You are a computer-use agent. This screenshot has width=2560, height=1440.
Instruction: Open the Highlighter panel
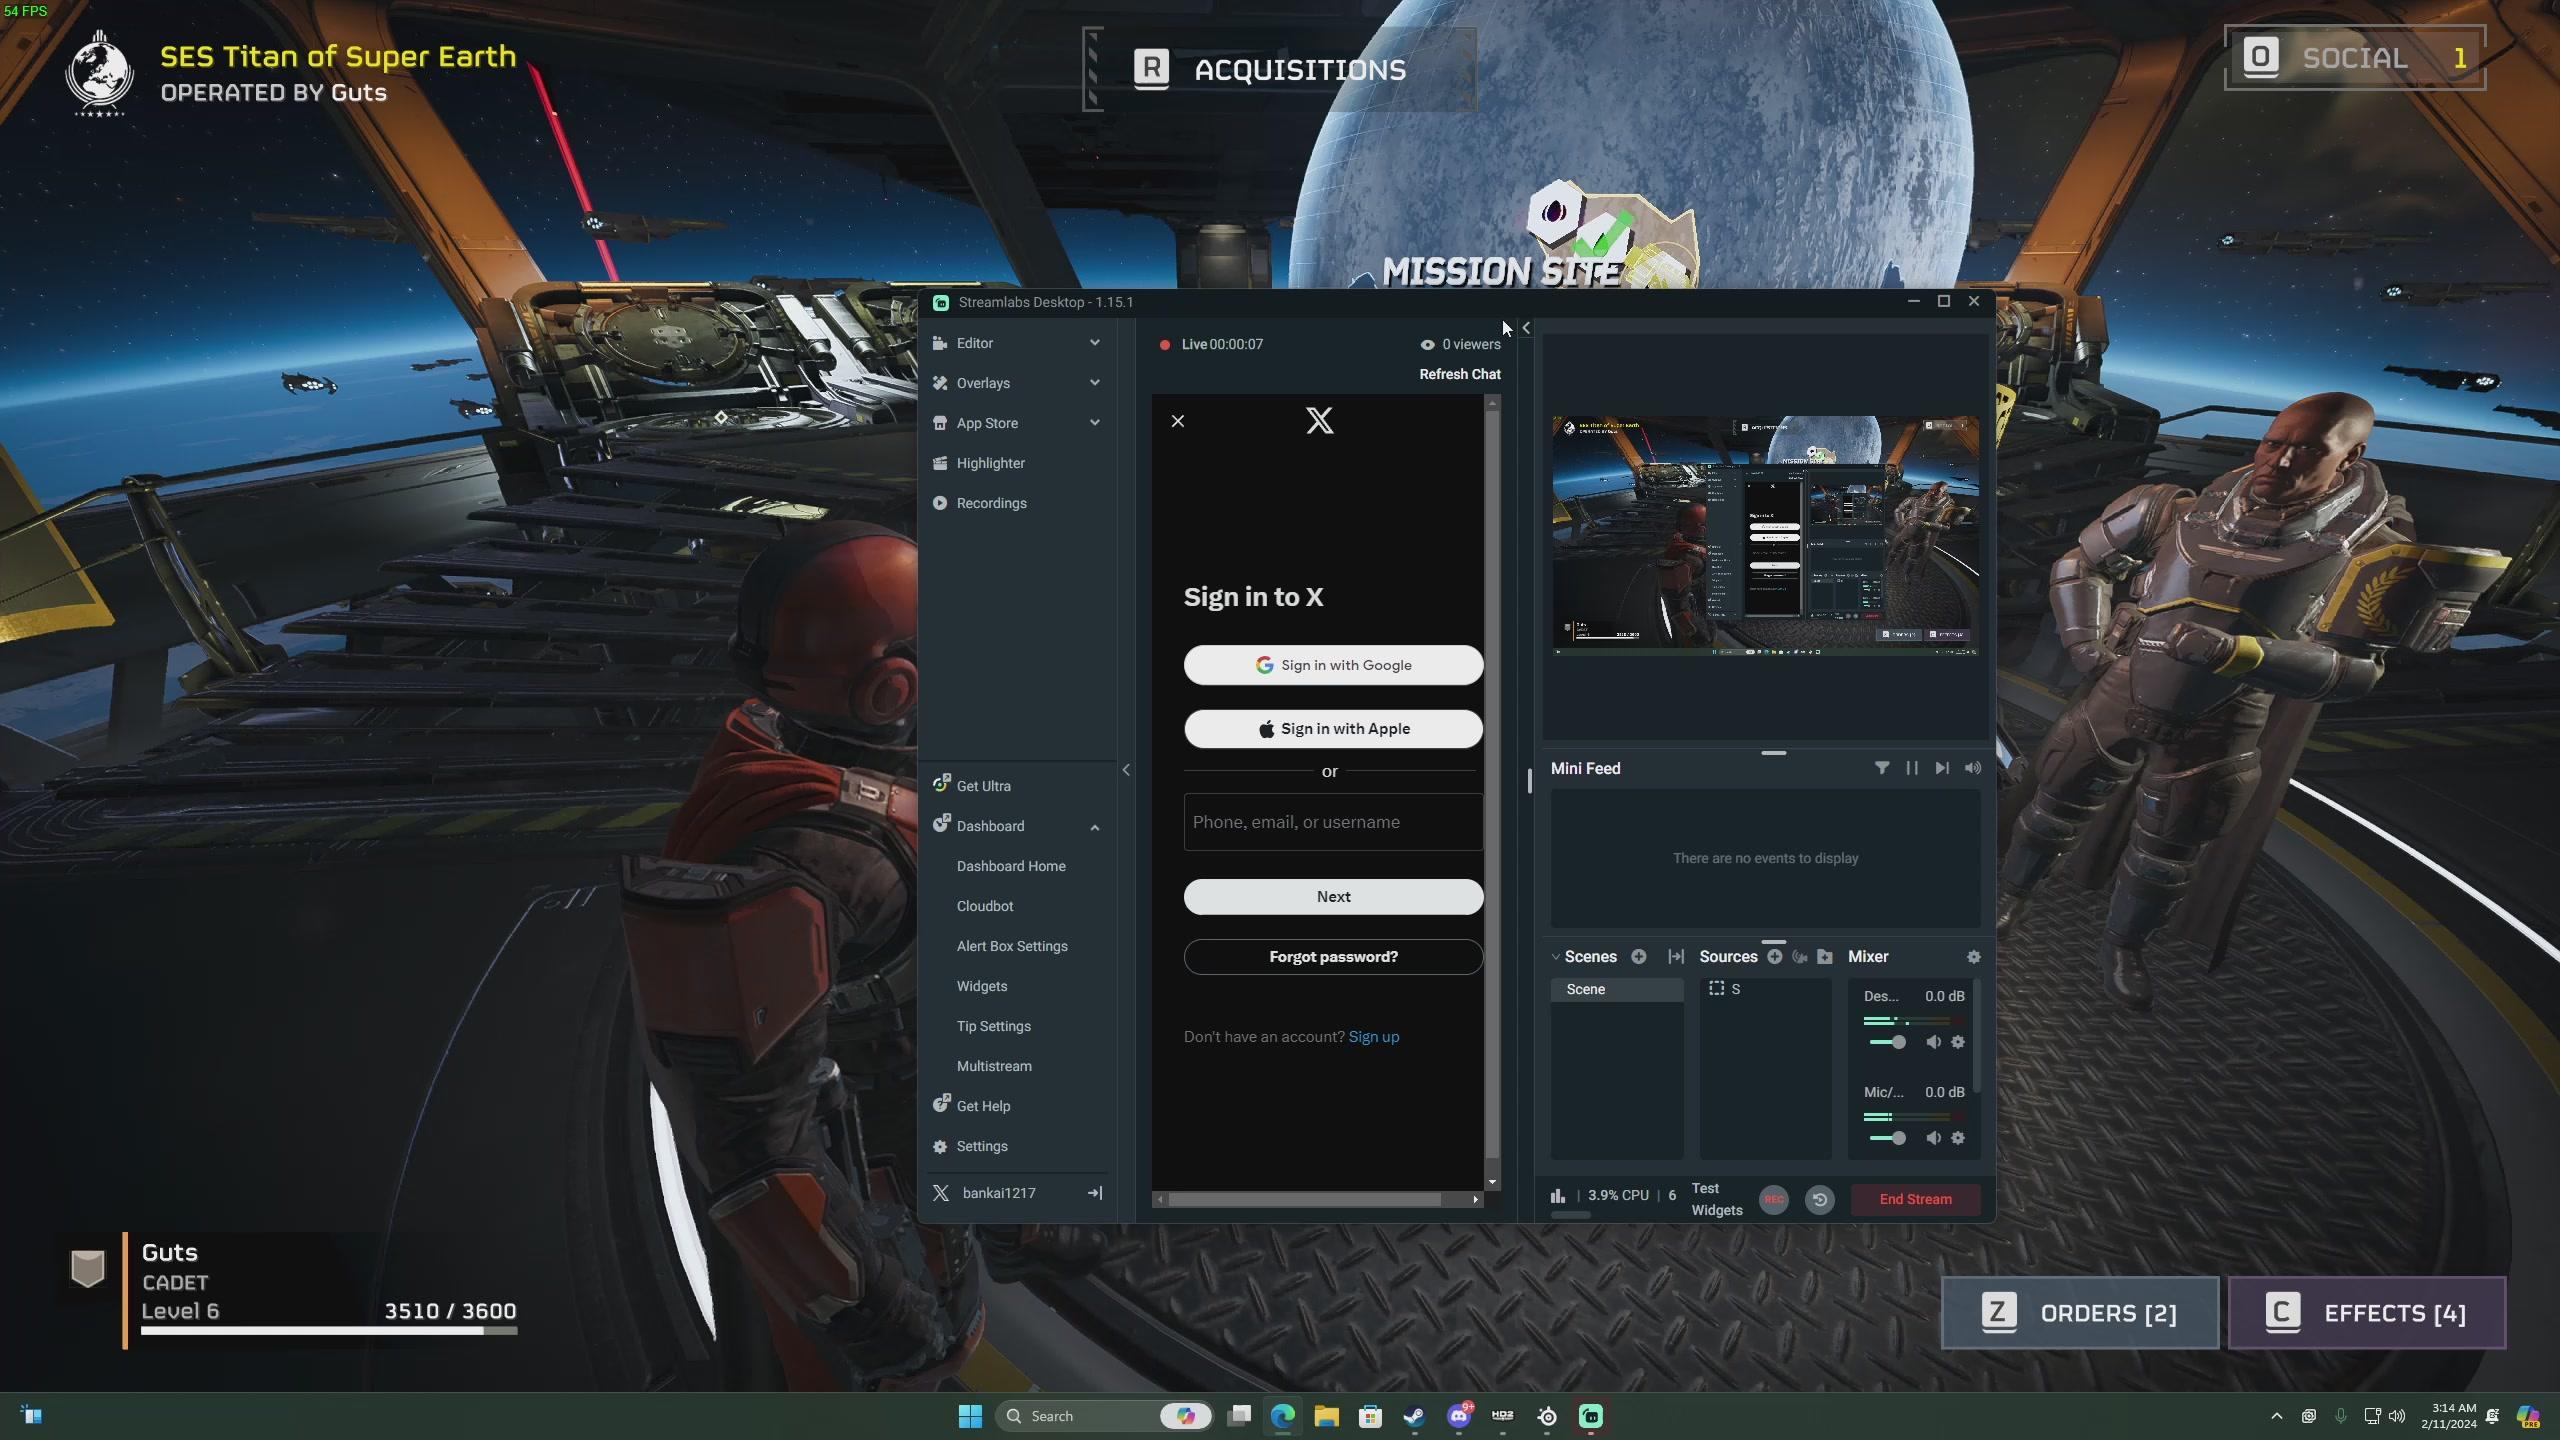(991, 462)
